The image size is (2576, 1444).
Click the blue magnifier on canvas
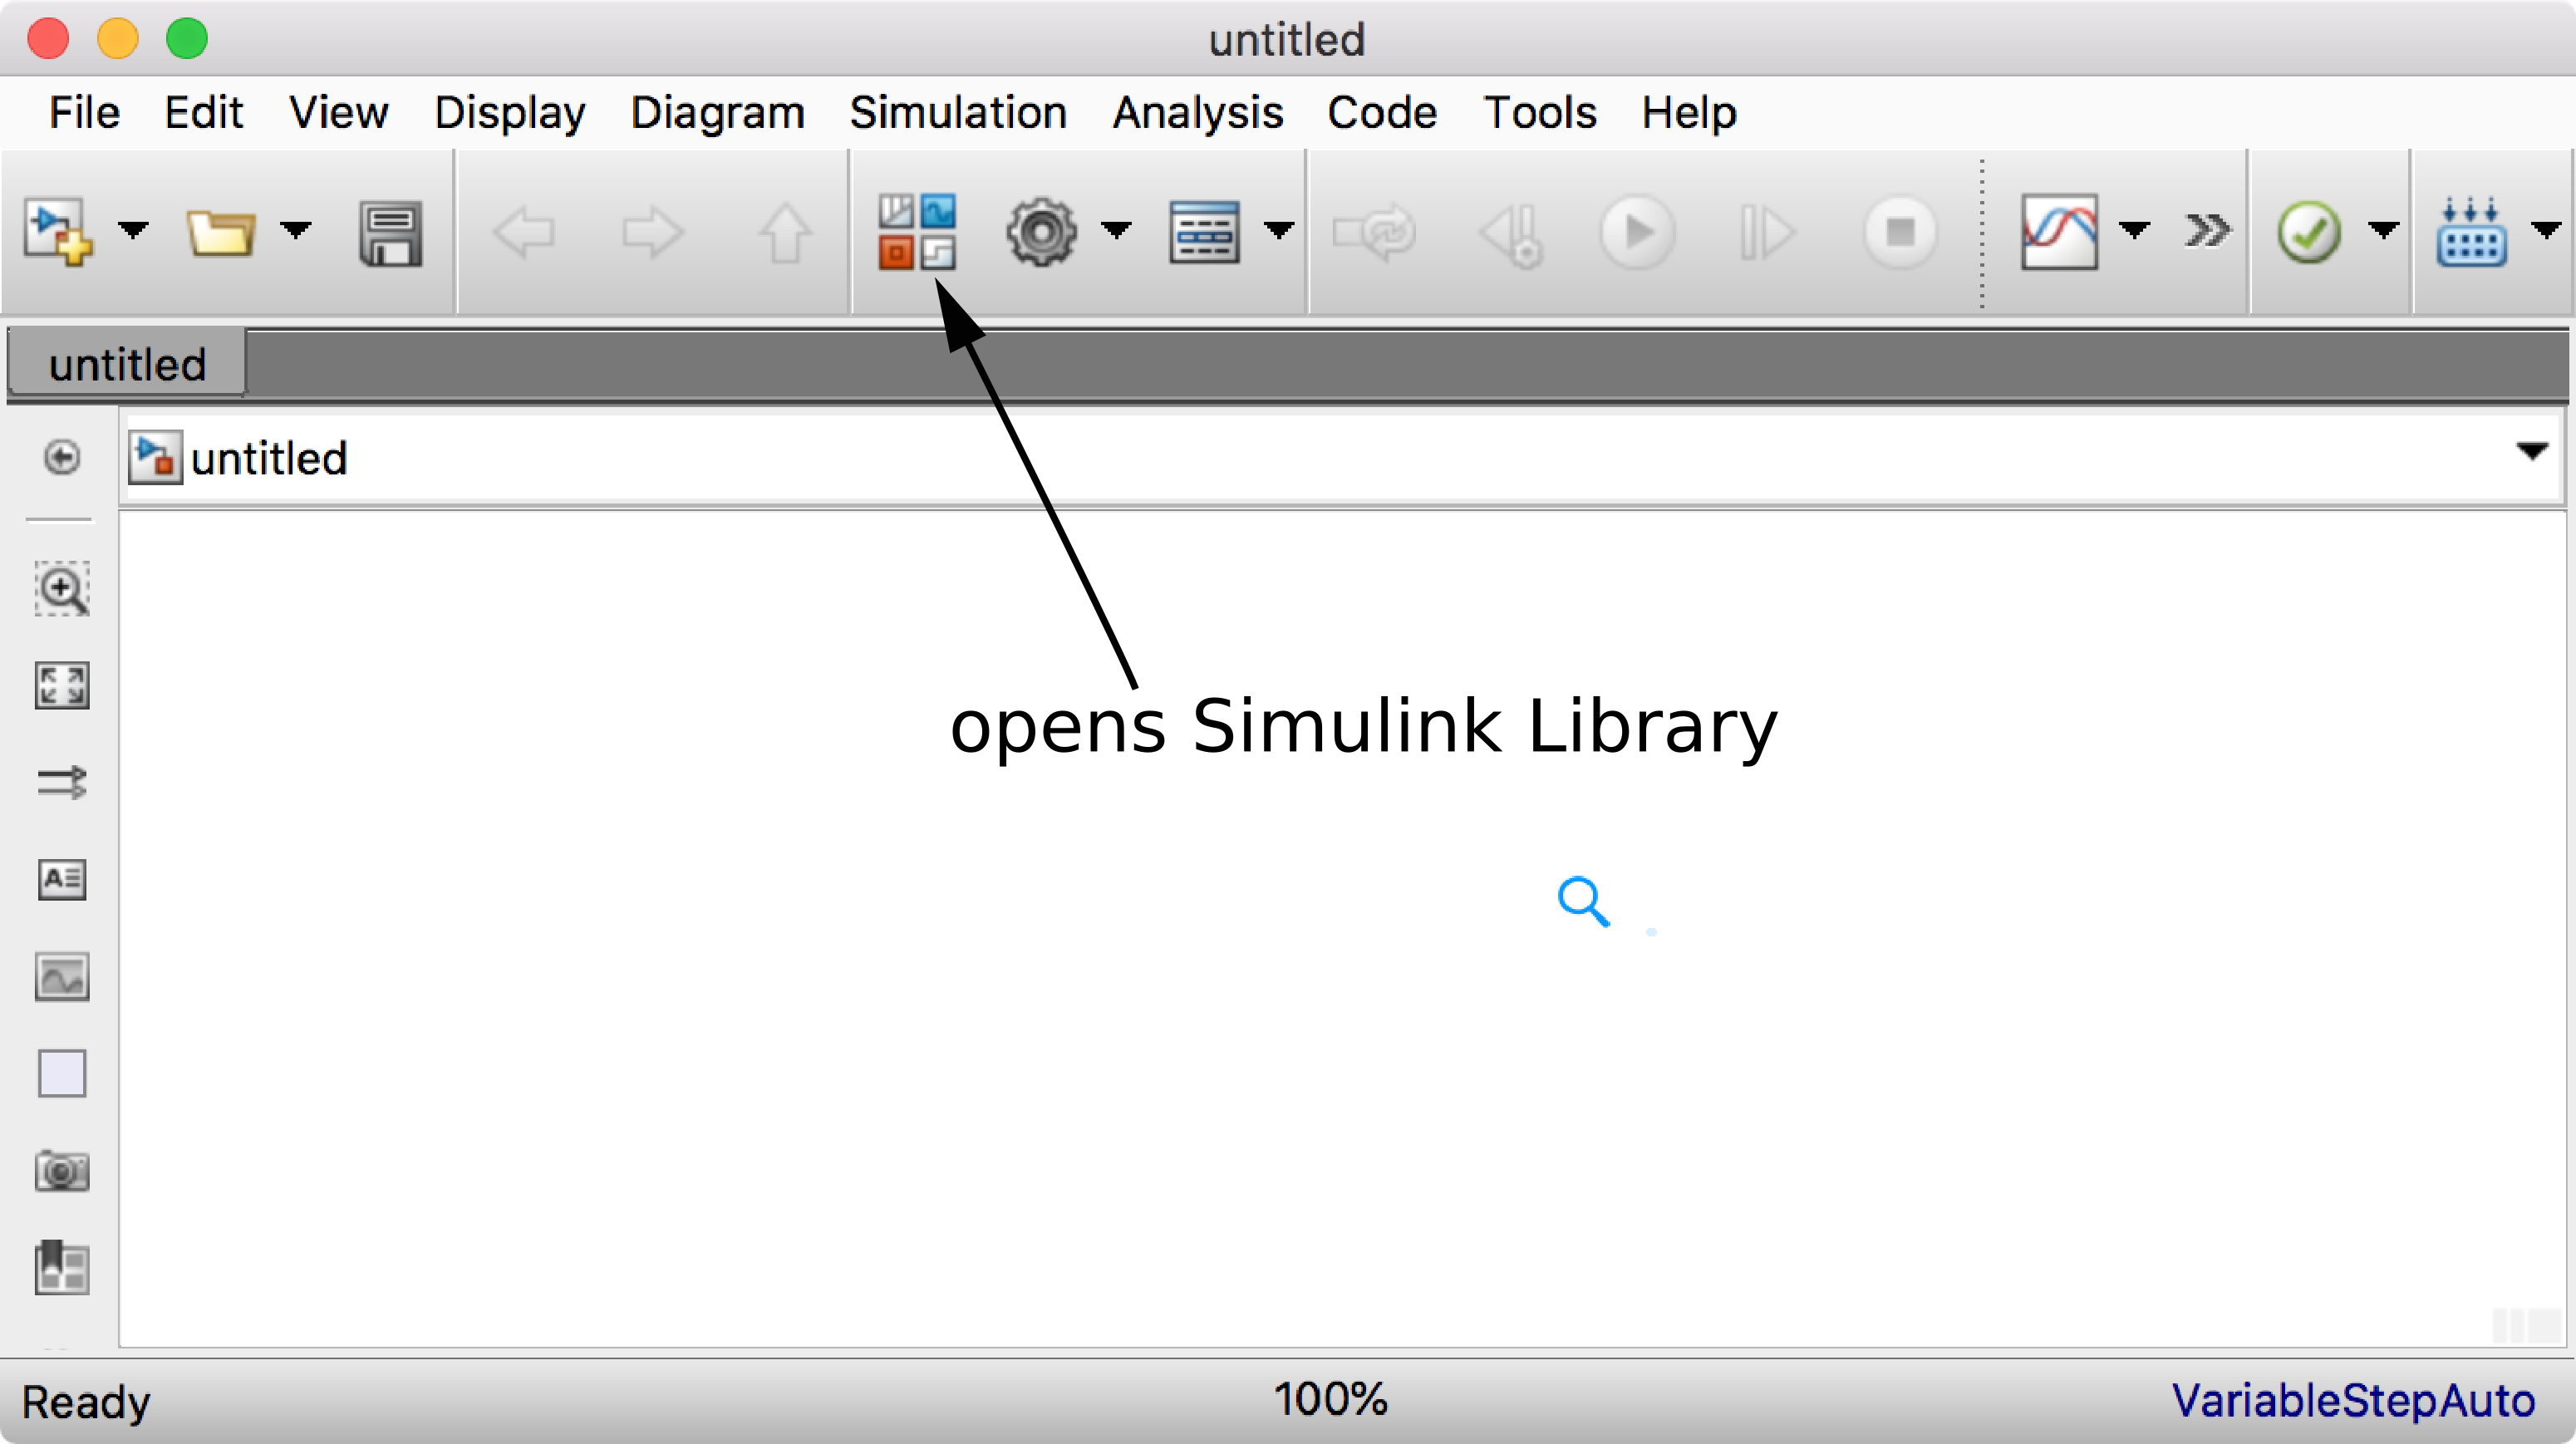1584,902
